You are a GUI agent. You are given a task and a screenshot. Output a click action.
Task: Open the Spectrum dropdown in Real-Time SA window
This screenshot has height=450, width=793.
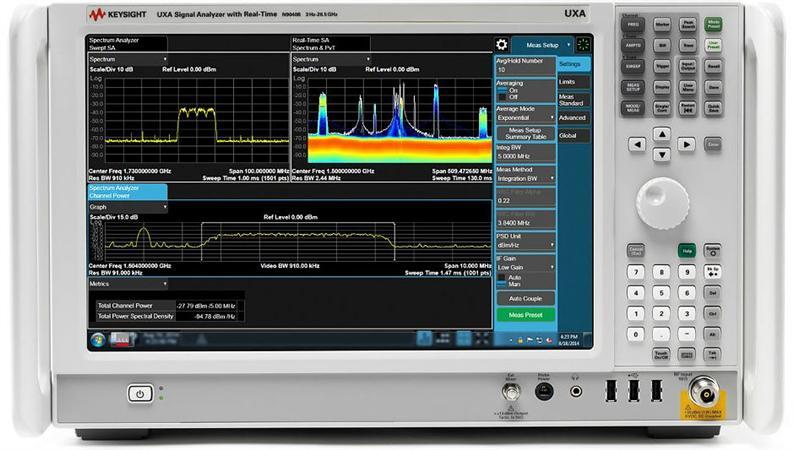331,59
